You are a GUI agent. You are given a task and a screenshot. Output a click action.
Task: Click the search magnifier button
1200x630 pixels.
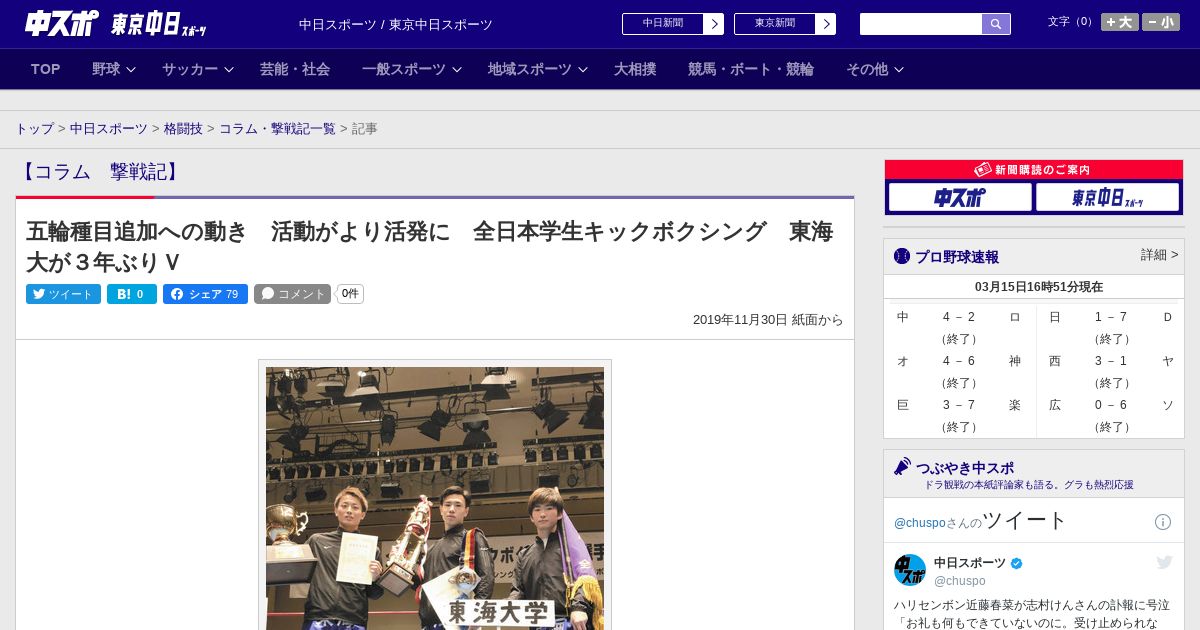pyautogui.click(x=996, y=24)
